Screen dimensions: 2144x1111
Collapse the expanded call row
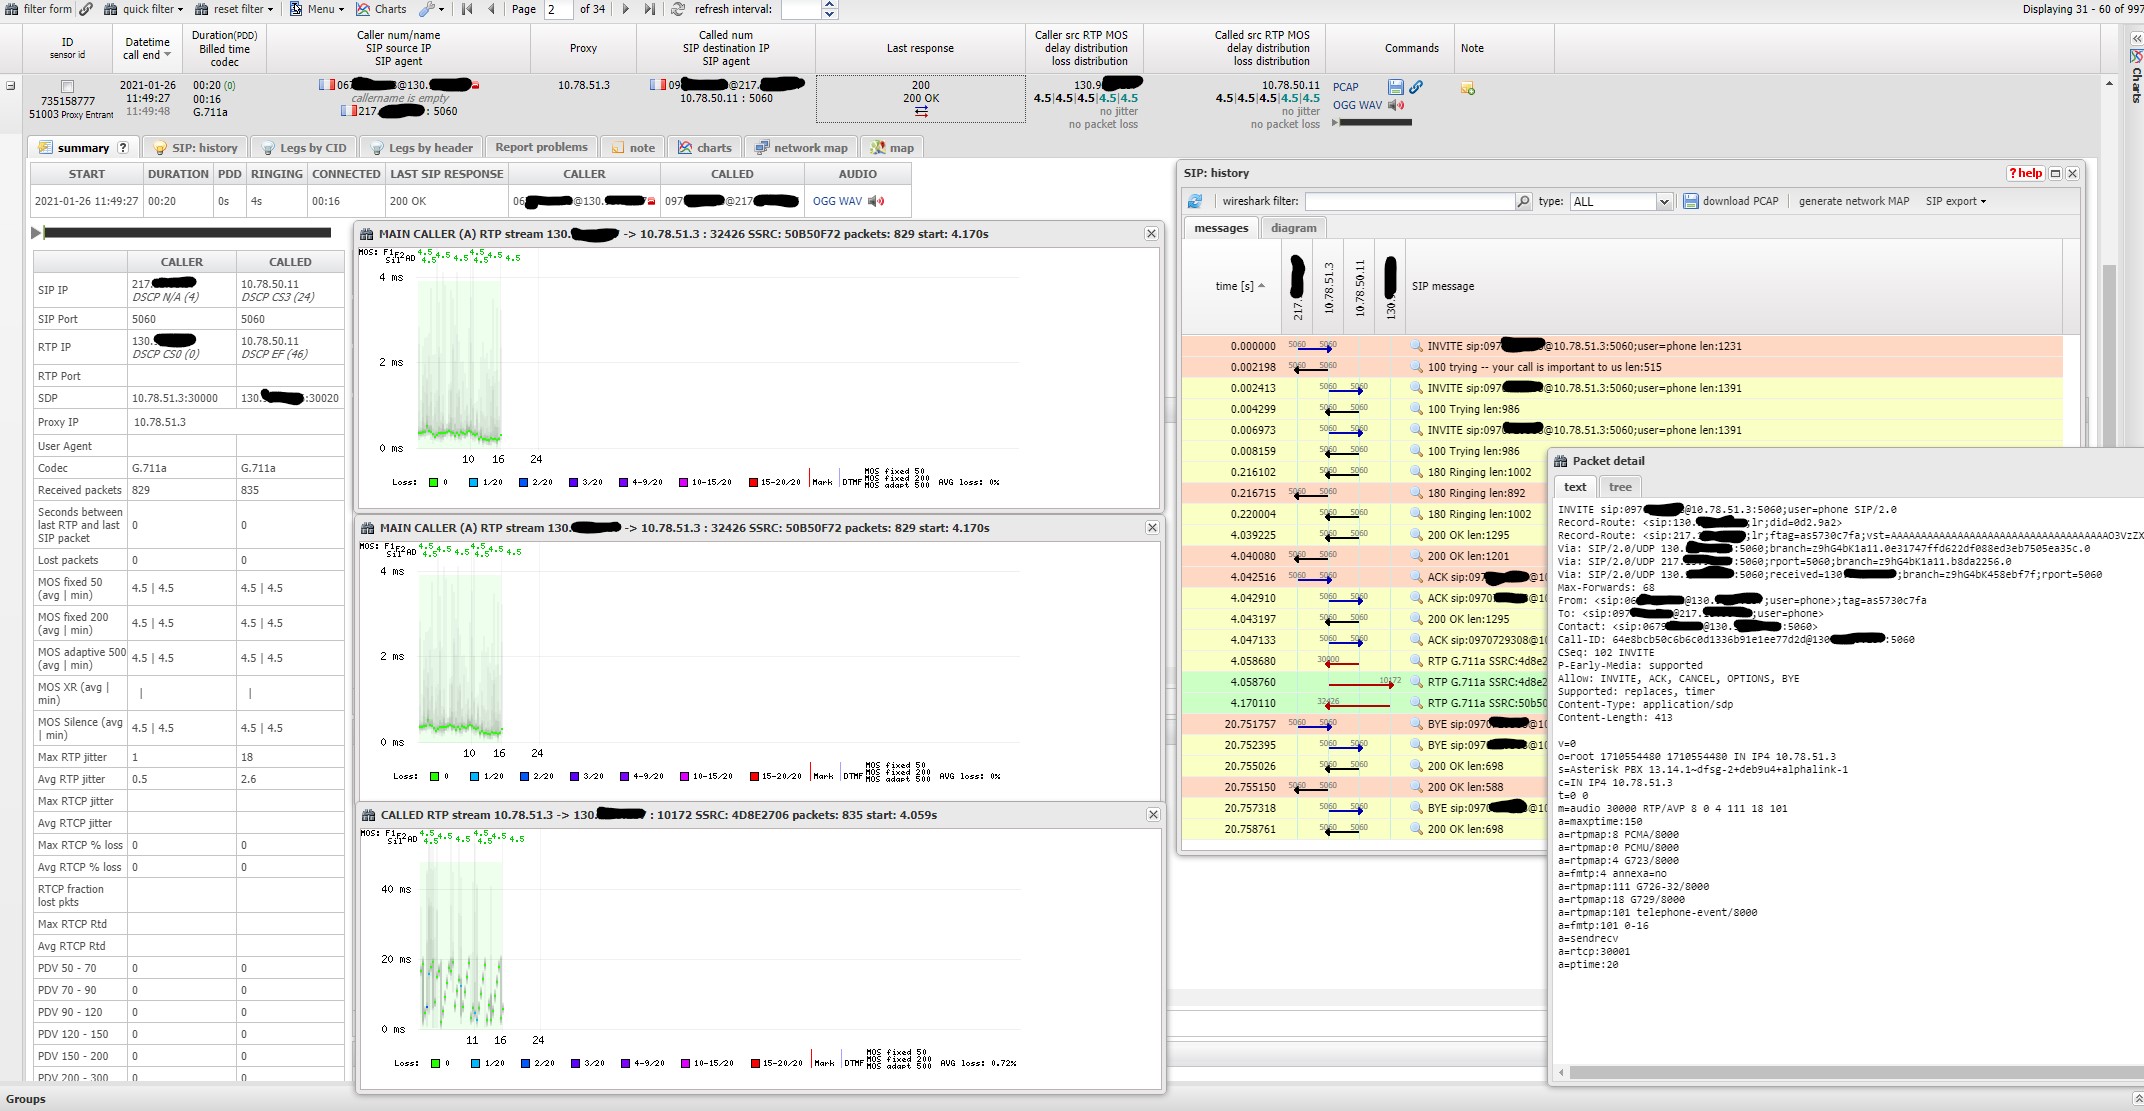point(9,86)
